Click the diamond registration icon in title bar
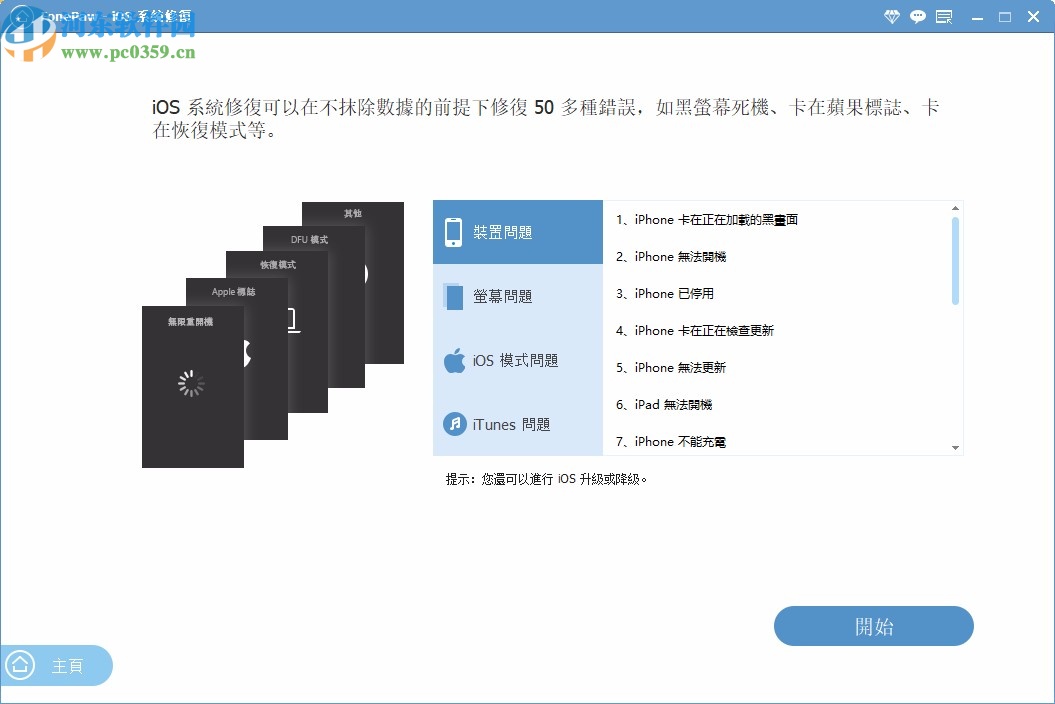1055x704 pixels. point(890,17)
